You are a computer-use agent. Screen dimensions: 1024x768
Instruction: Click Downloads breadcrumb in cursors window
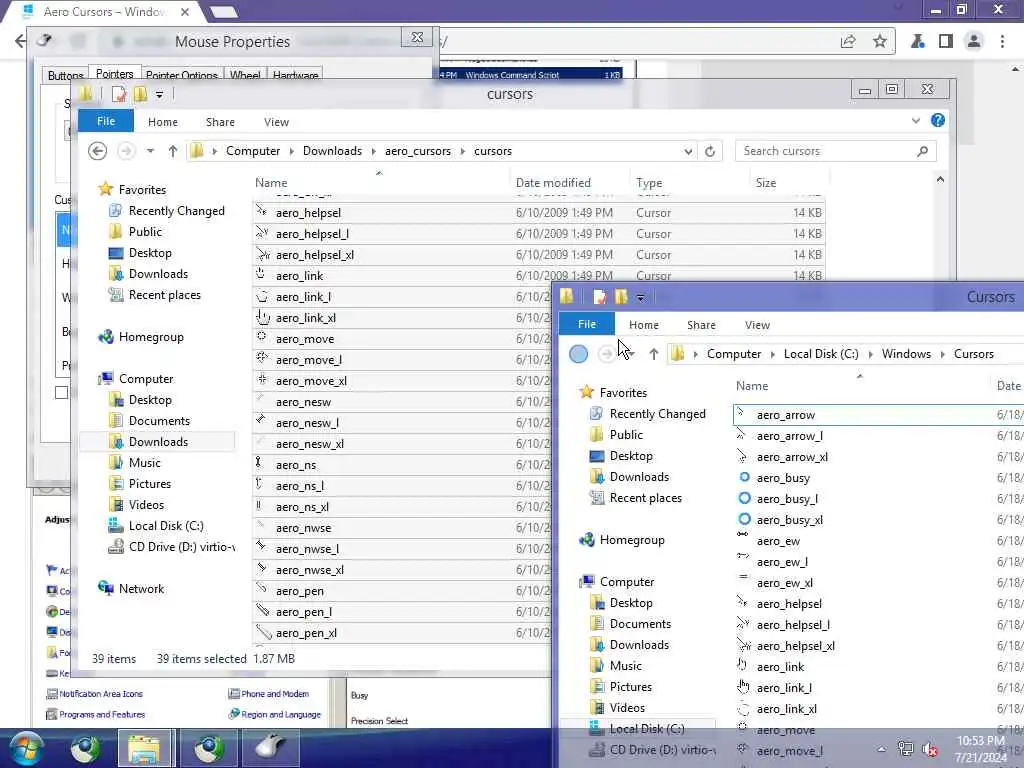point(332,151)
